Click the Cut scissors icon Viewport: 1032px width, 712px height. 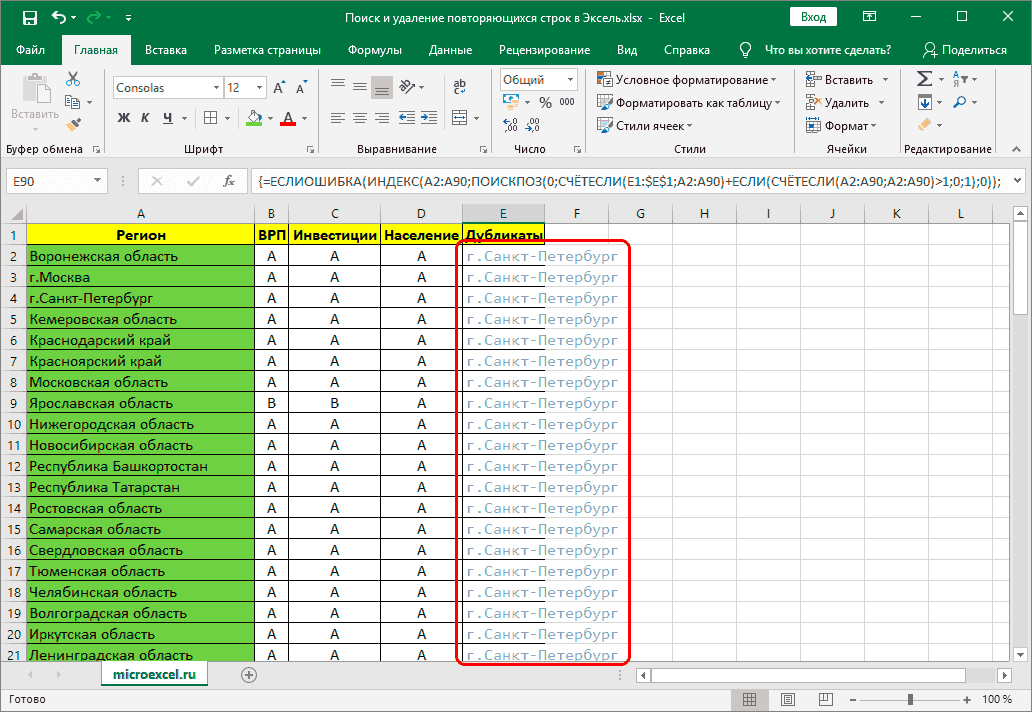[x=73, y=80]
